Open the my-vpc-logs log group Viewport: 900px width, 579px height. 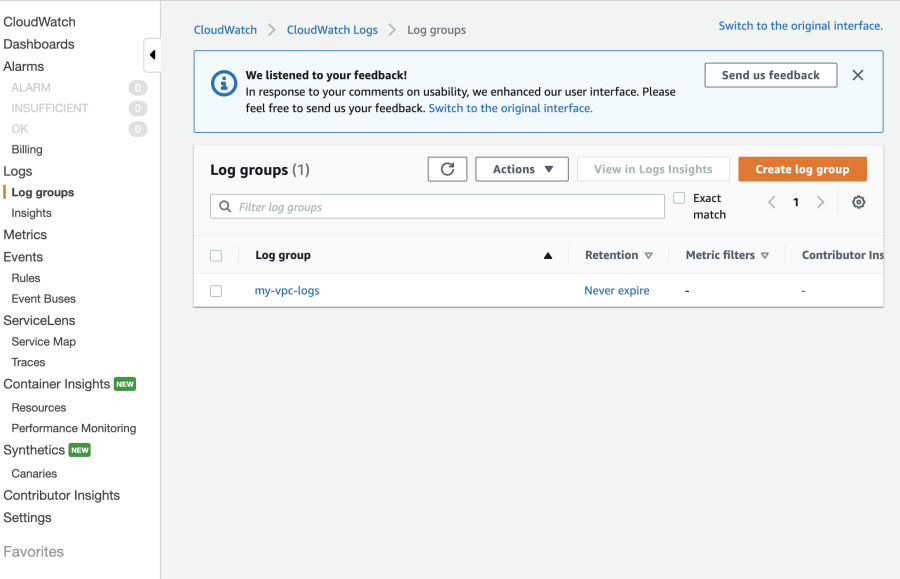pos(287,290)
